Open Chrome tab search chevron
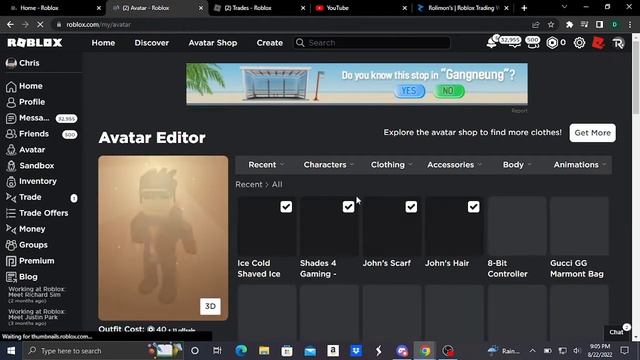The image size is (640, 360). point(564,7)
